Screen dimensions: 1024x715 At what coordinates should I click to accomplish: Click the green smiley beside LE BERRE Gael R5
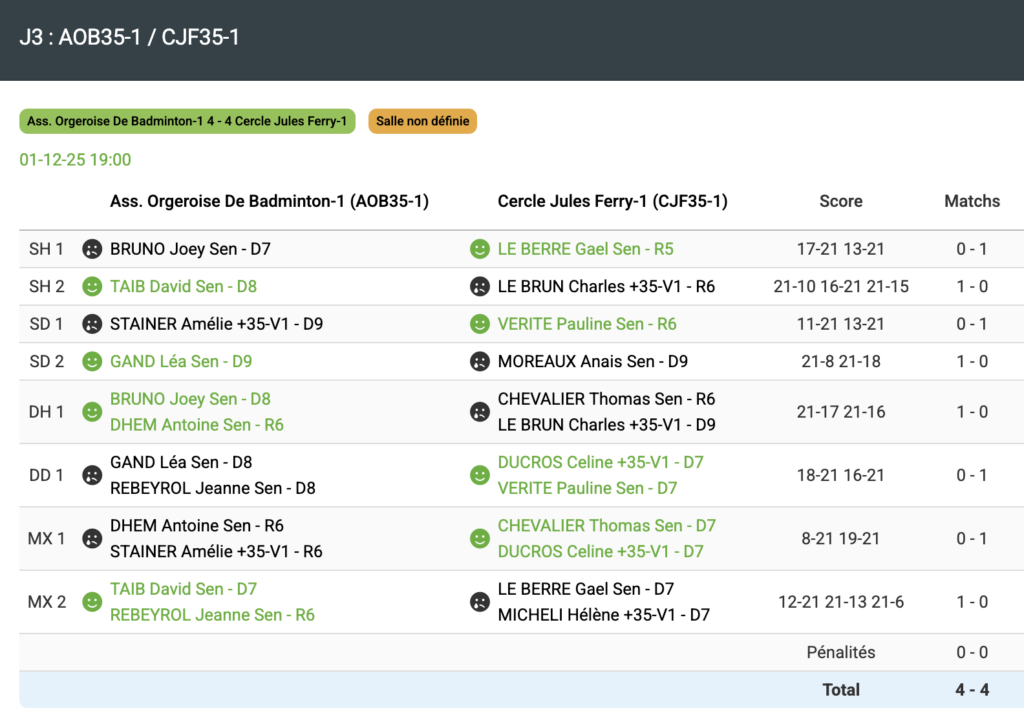point(480,249)
